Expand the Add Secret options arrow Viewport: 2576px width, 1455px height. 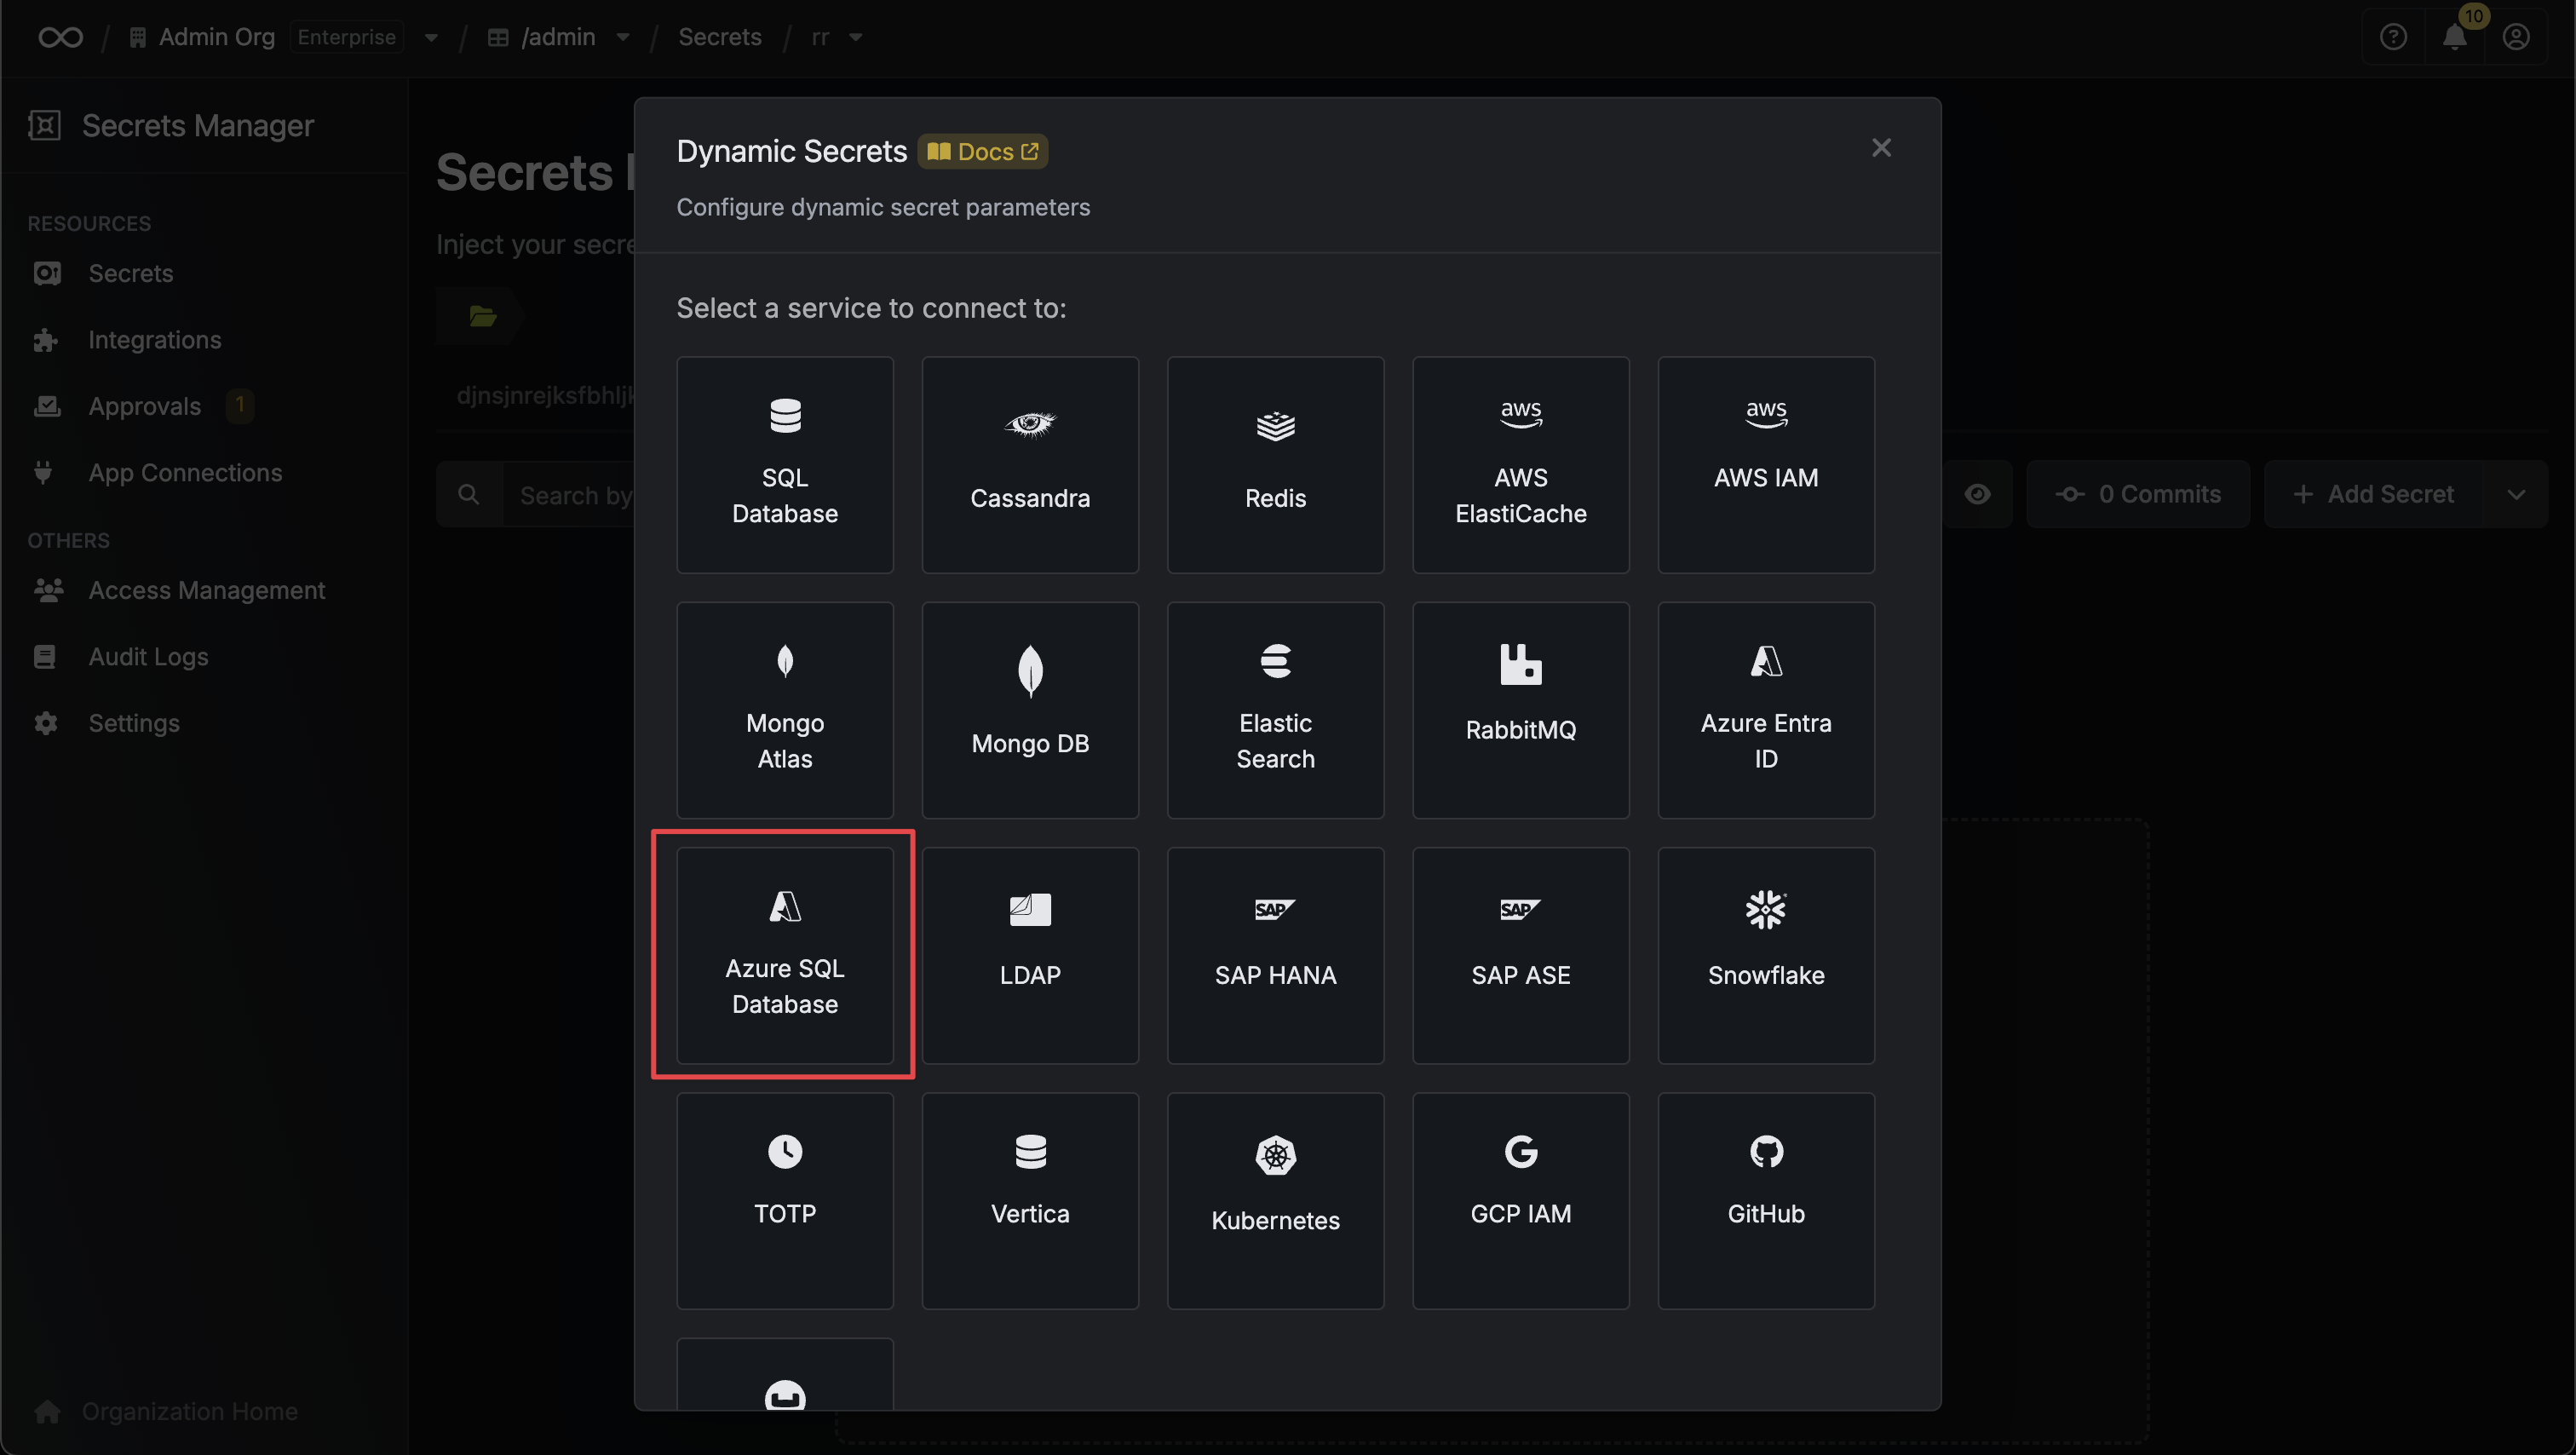coord(2516,494)
